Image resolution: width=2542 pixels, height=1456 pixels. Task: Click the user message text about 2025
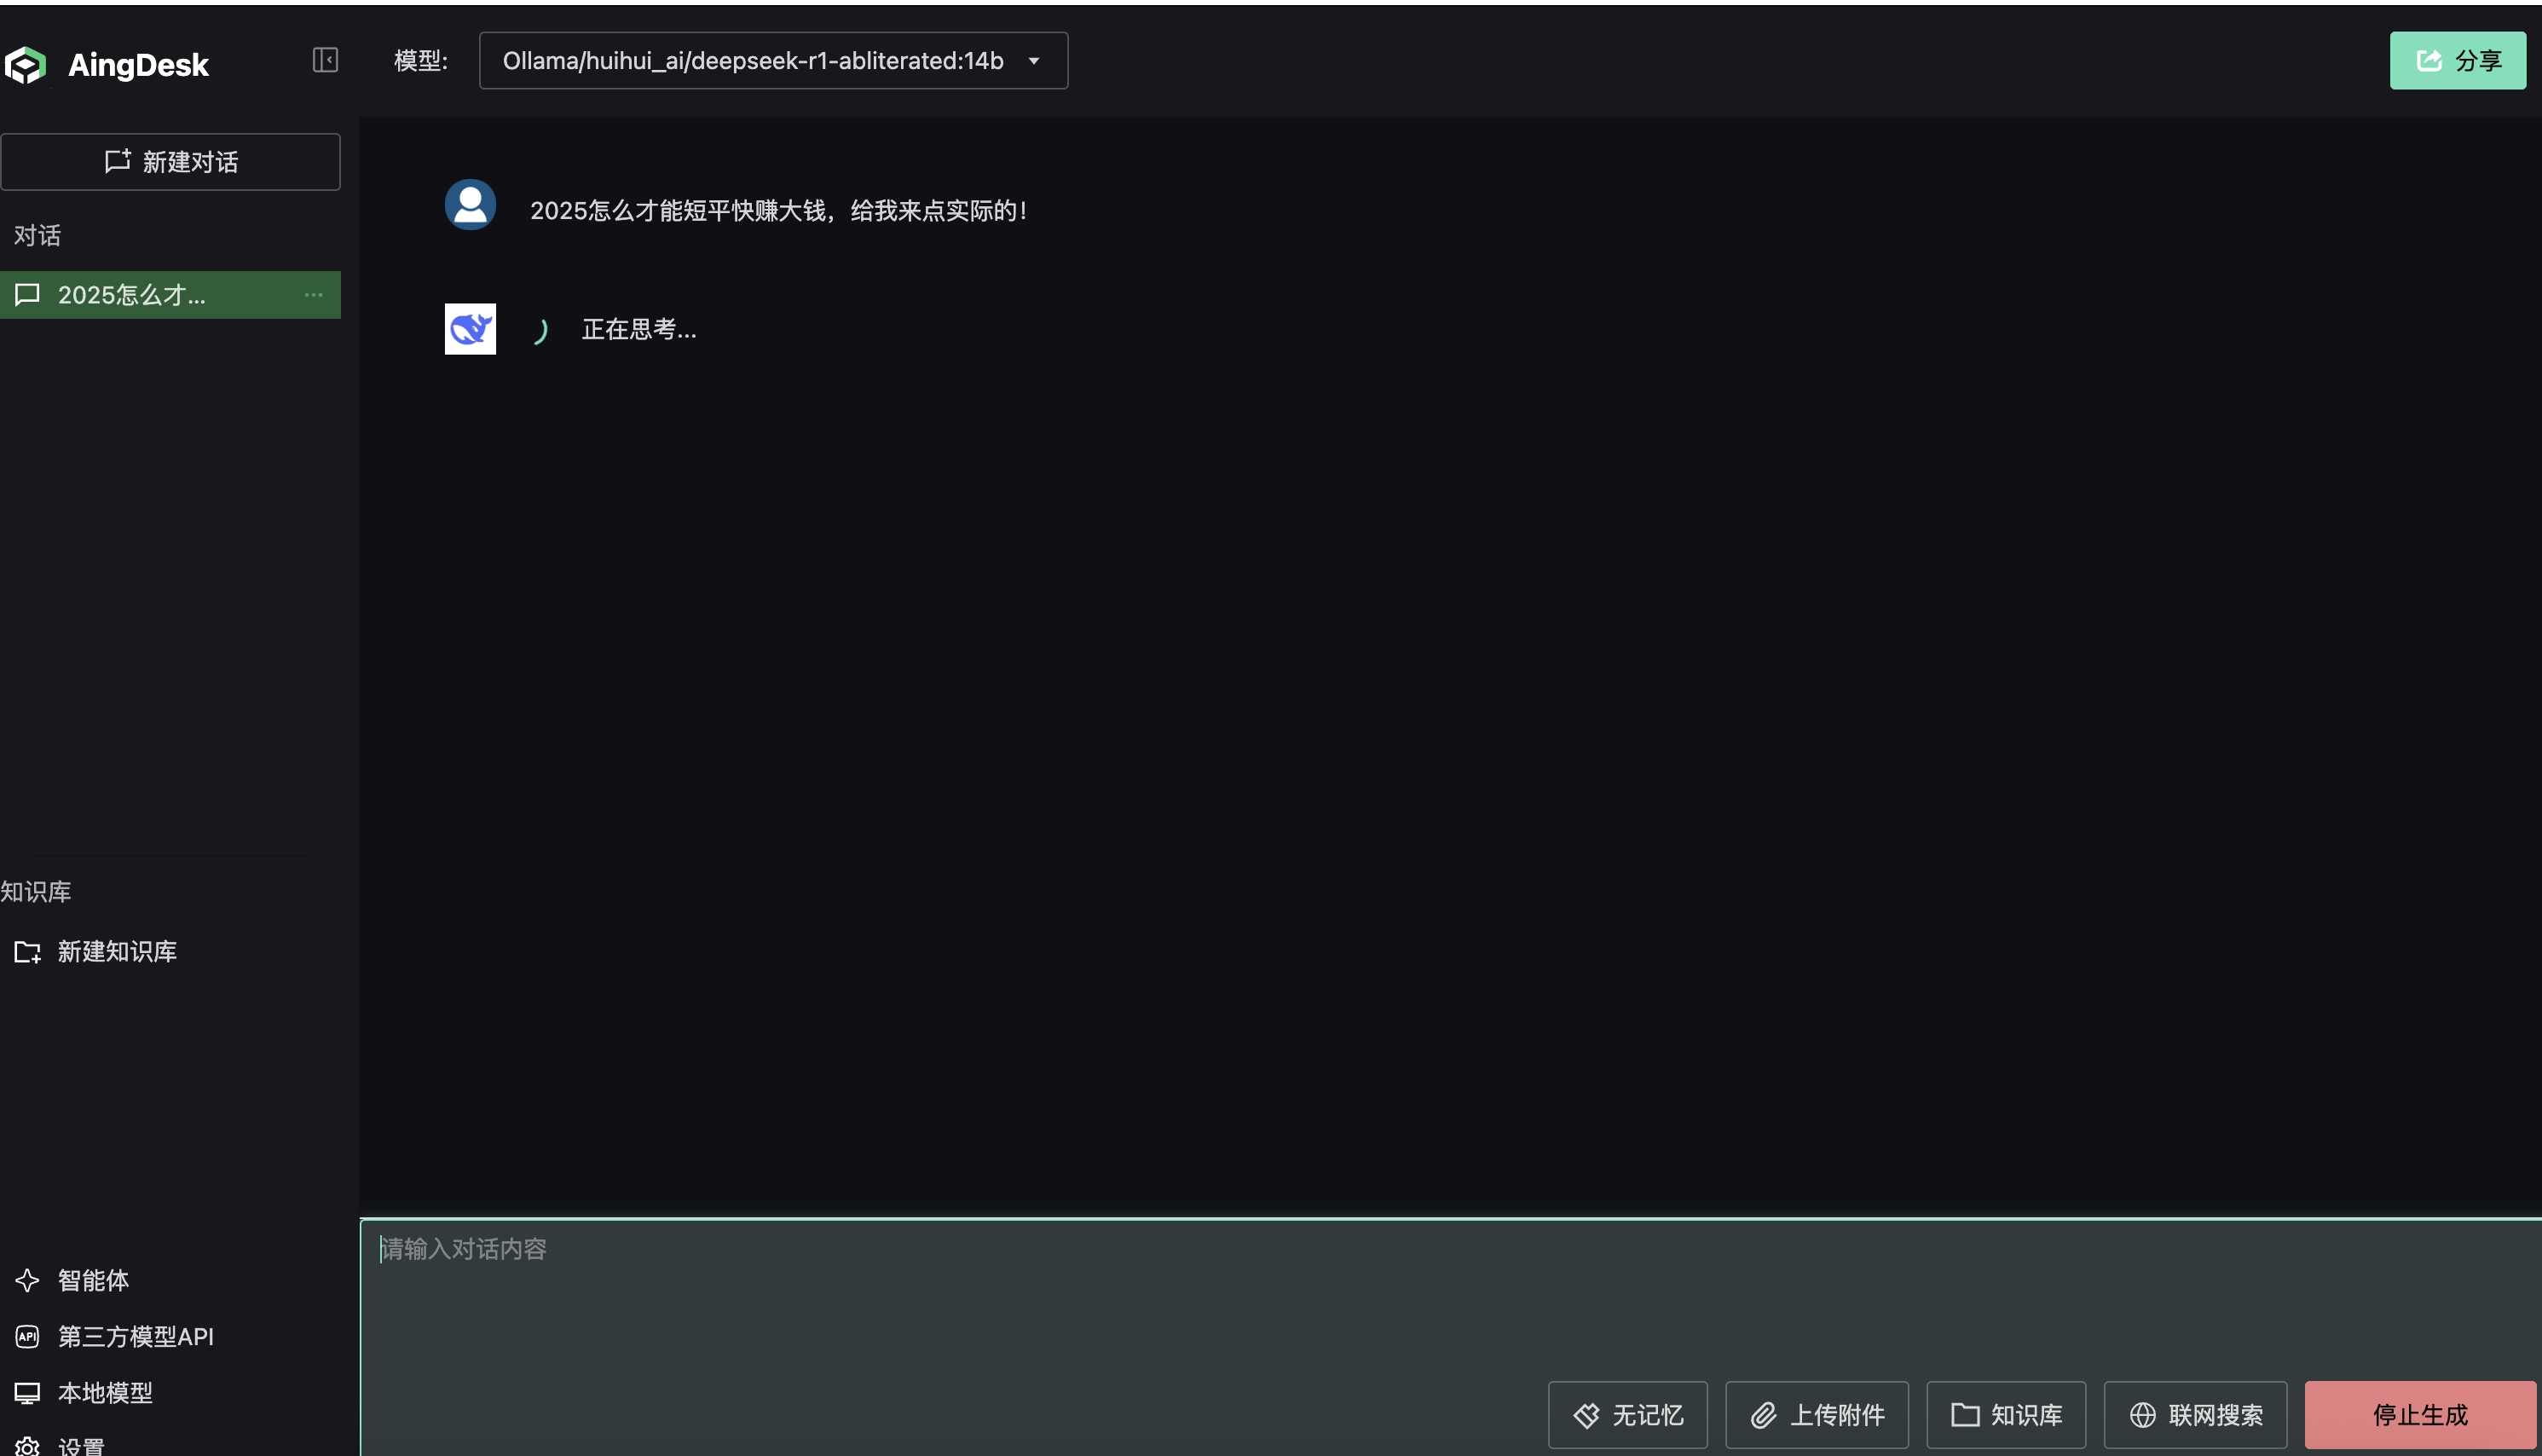778,211
